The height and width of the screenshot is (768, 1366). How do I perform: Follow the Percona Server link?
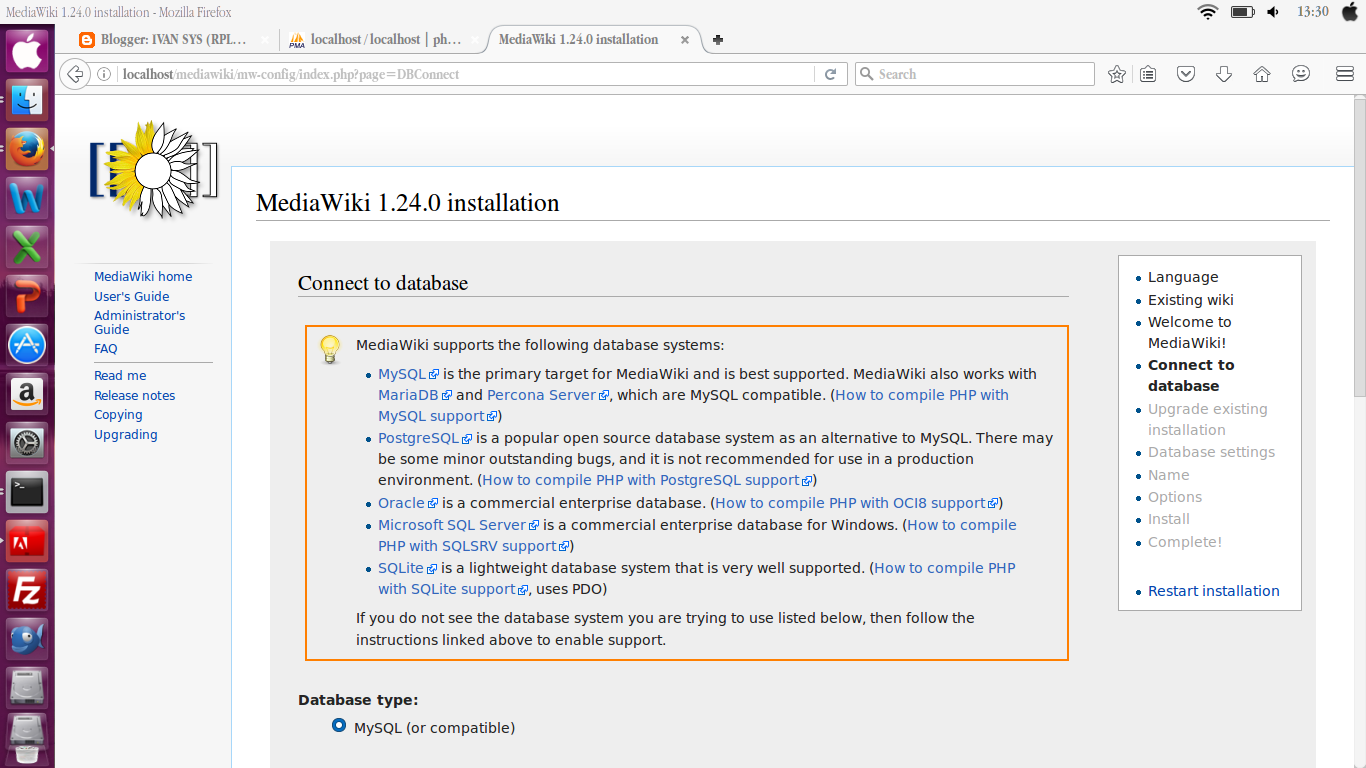click(x=548, y=395)
